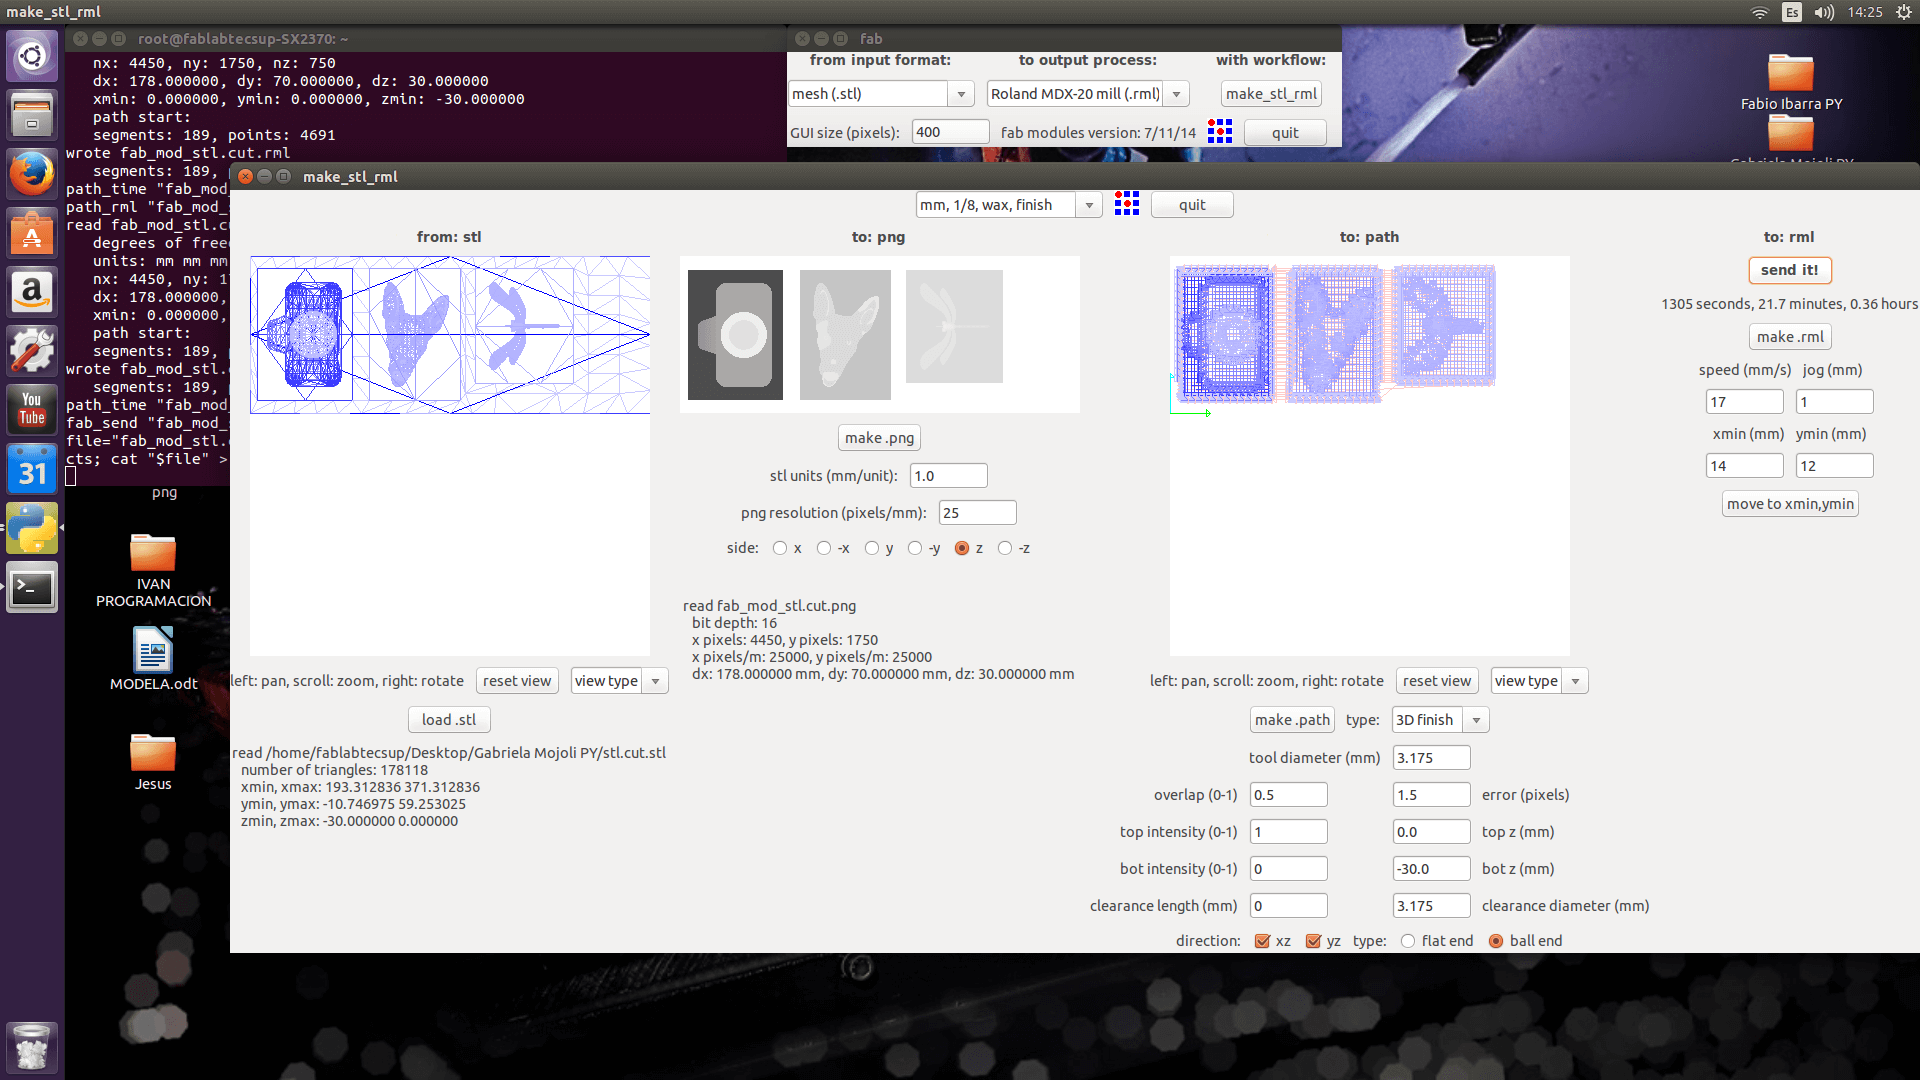
Task: Select side -y radio button
Action: coord(915,548)
